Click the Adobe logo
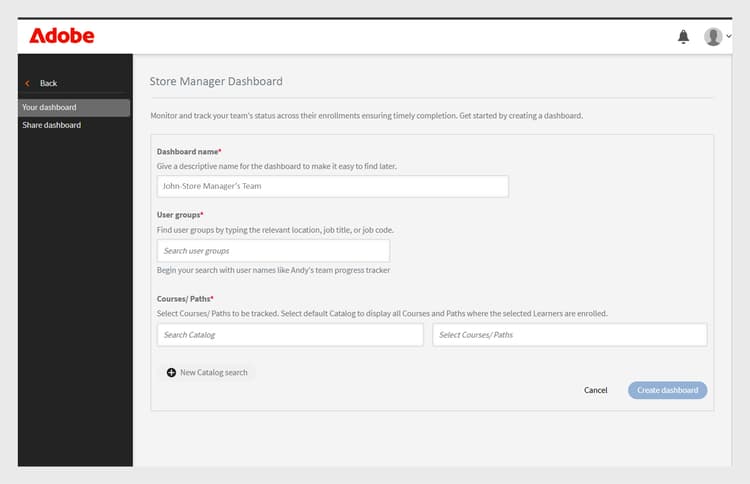This screenshot has height=484, width=750. (x=62, y=36)
